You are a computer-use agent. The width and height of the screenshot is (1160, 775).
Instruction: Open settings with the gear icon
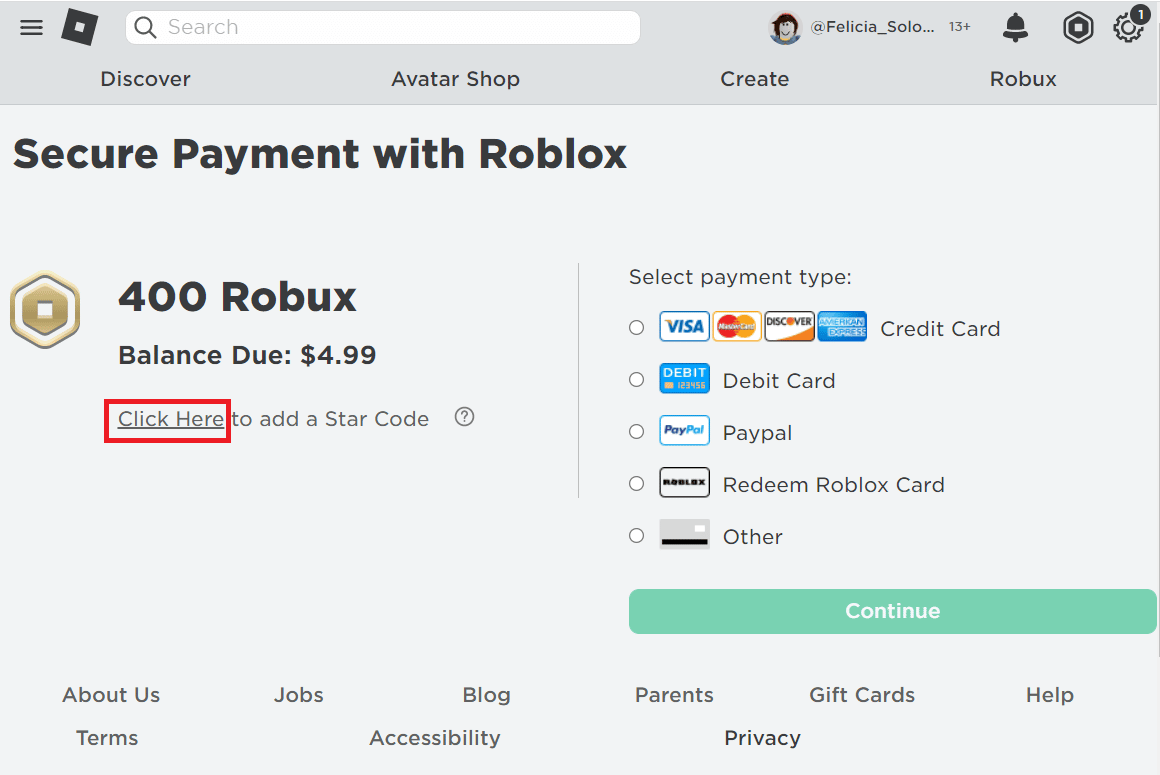point(1128,27)
